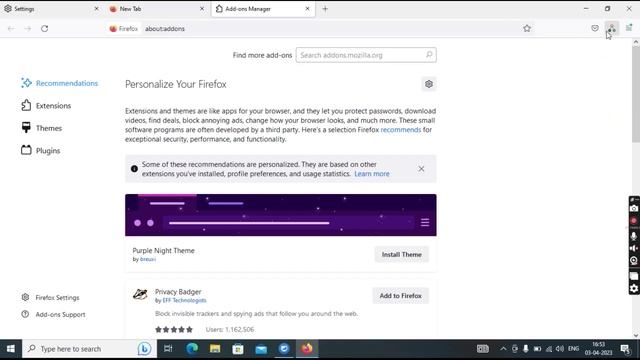Viewport: 640px width, 360px height.
Task: Focus the Search addons.mozilla.org field
Action: [x=366, y=55]
